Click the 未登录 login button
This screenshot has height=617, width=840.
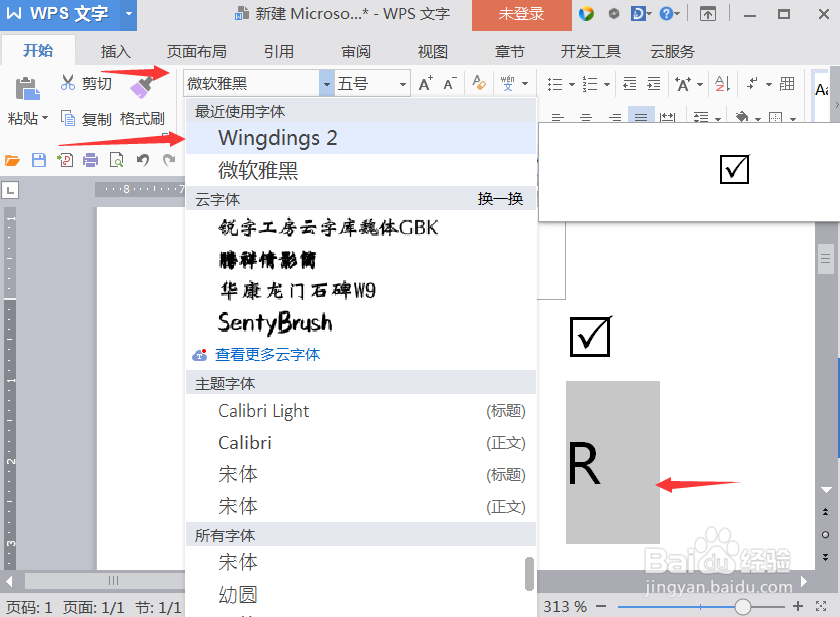click(x=521, y=16)
